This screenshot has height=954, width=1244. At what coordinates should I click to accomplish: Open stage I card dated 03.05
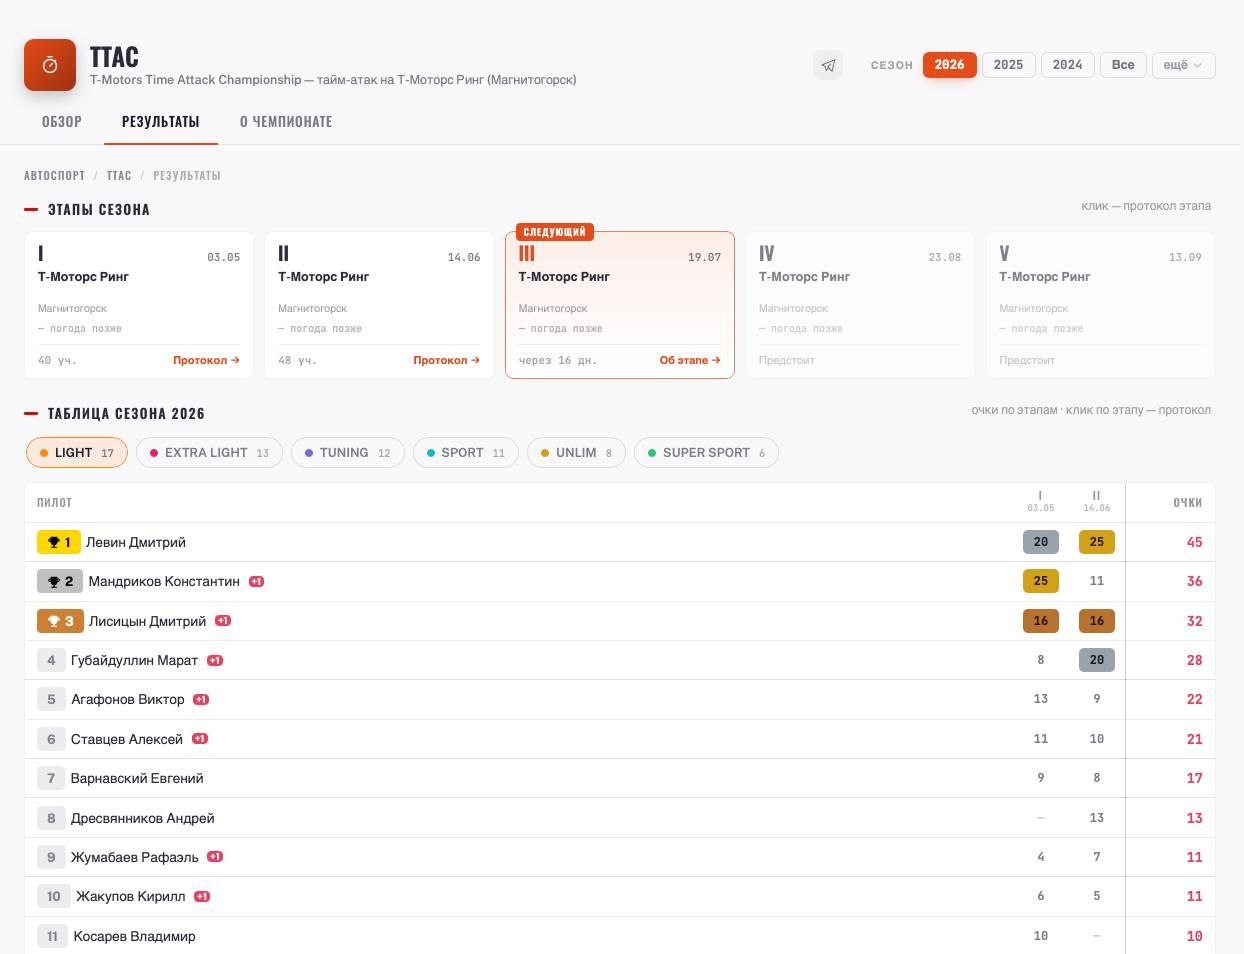[x=139, y=305]
